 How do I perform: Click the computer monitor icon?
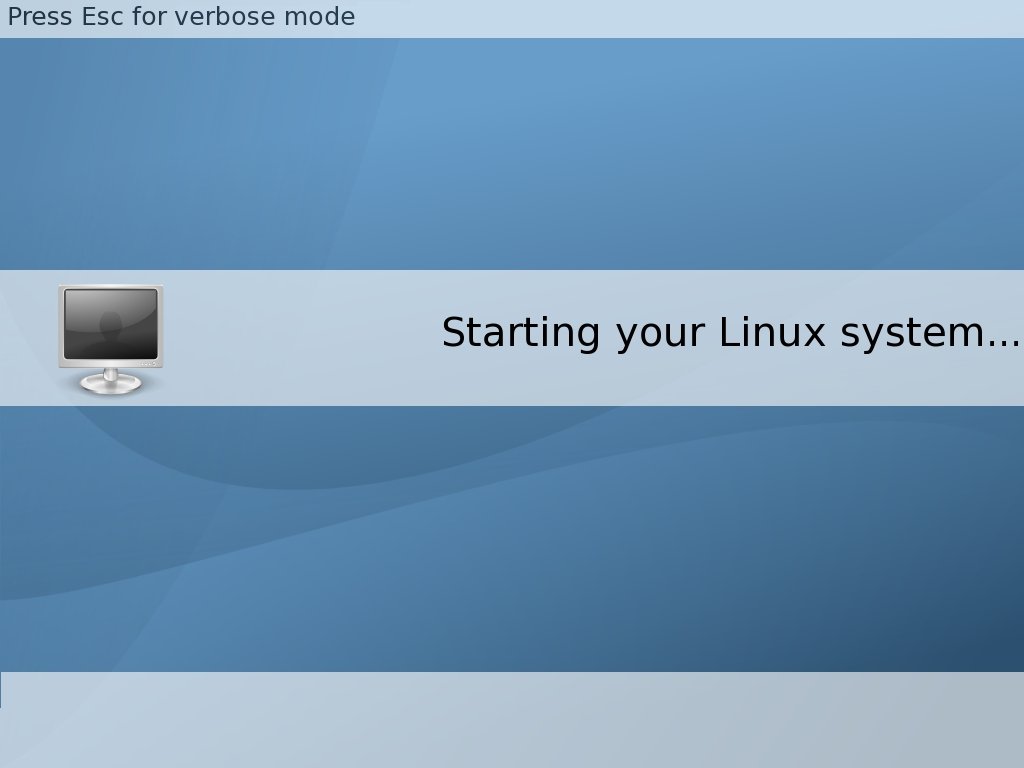tap(110, 339)
